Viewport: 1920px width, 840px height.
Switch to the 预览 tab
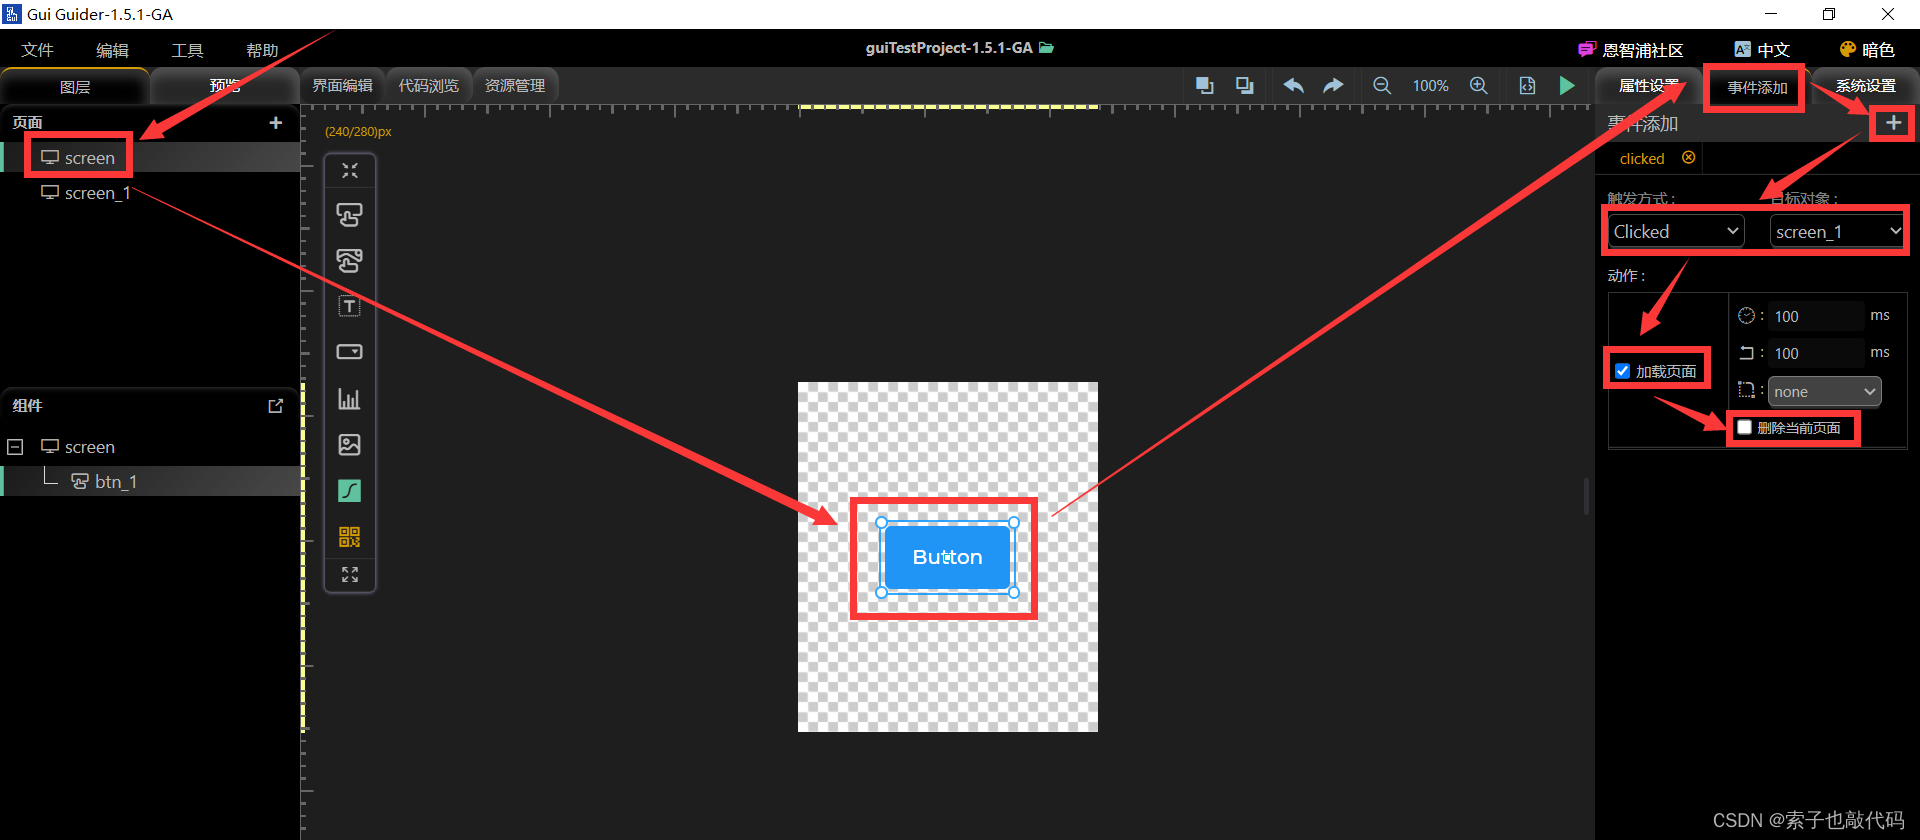225,86
